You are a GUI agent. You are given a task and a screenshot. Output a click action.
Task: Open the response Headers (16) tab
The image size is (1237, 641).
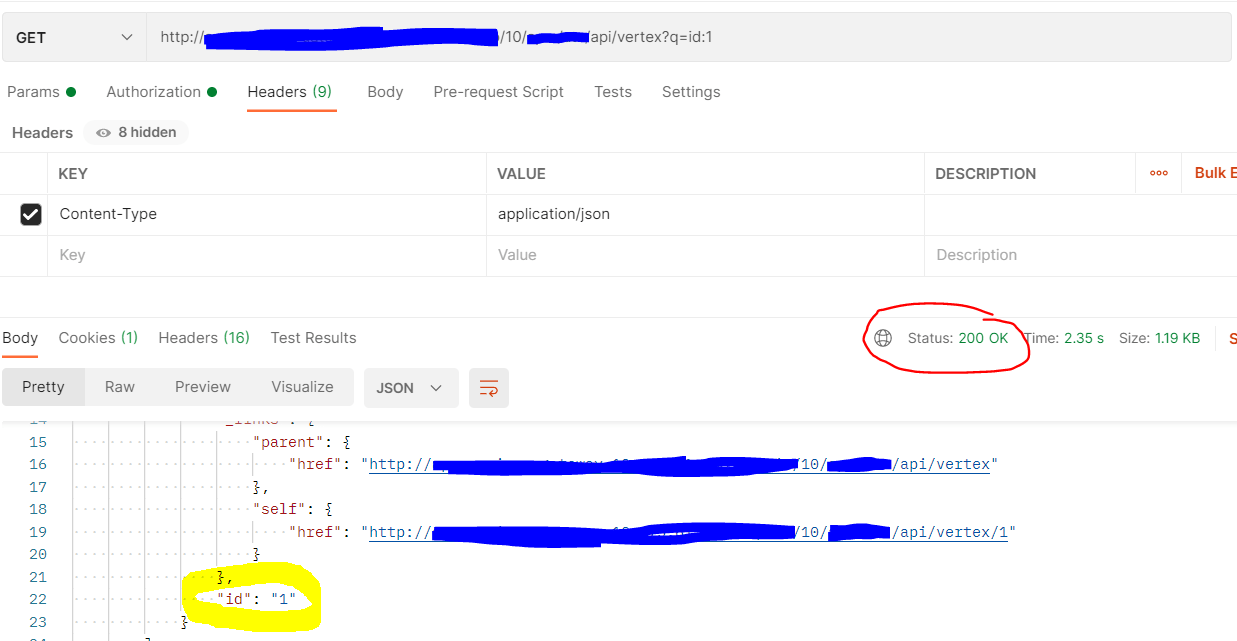coord(203,337)
